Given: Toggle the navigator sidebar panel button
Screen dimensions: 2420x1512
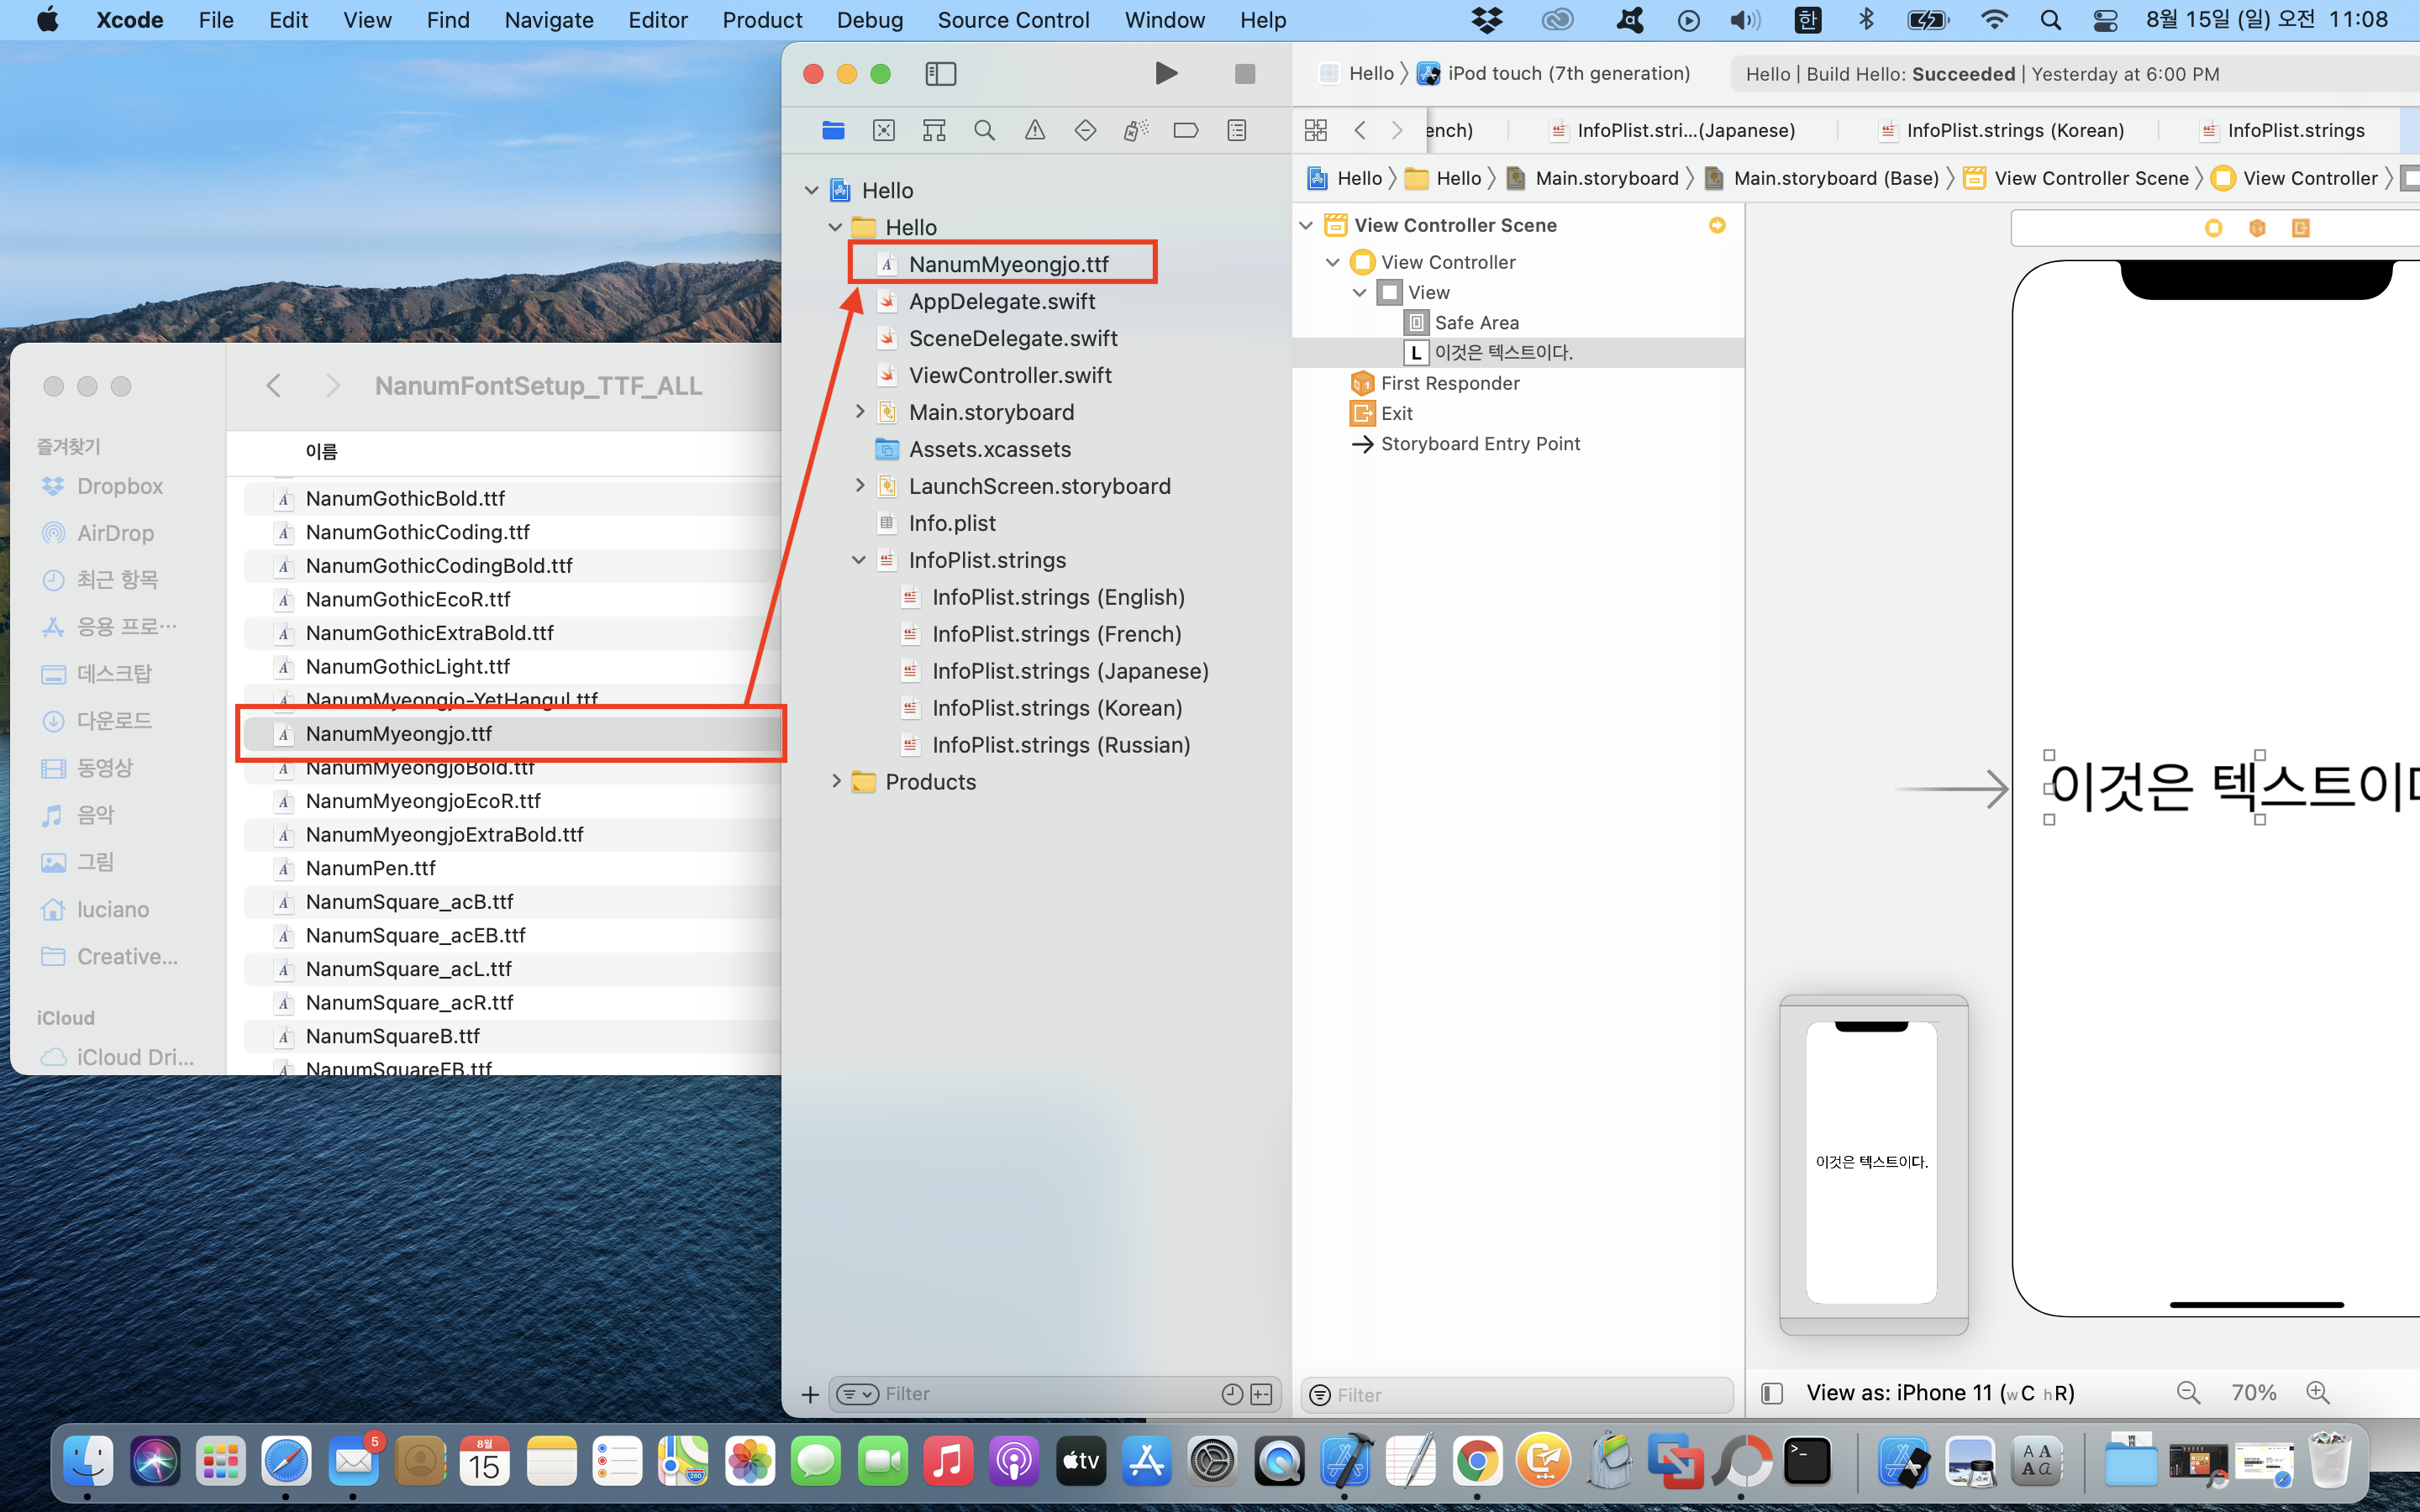Looking at the screenshot, I should [x=940, y=74].
